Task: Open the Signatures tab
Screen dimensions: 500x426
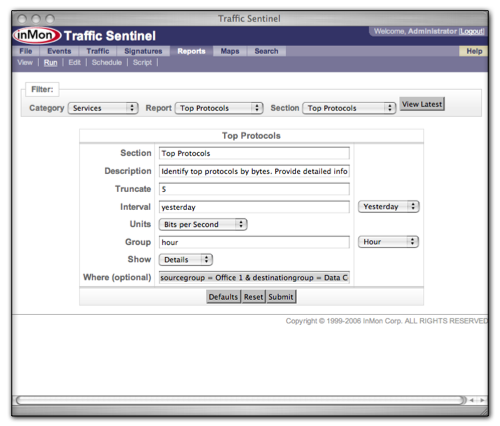Action: [x=143, y=51]
